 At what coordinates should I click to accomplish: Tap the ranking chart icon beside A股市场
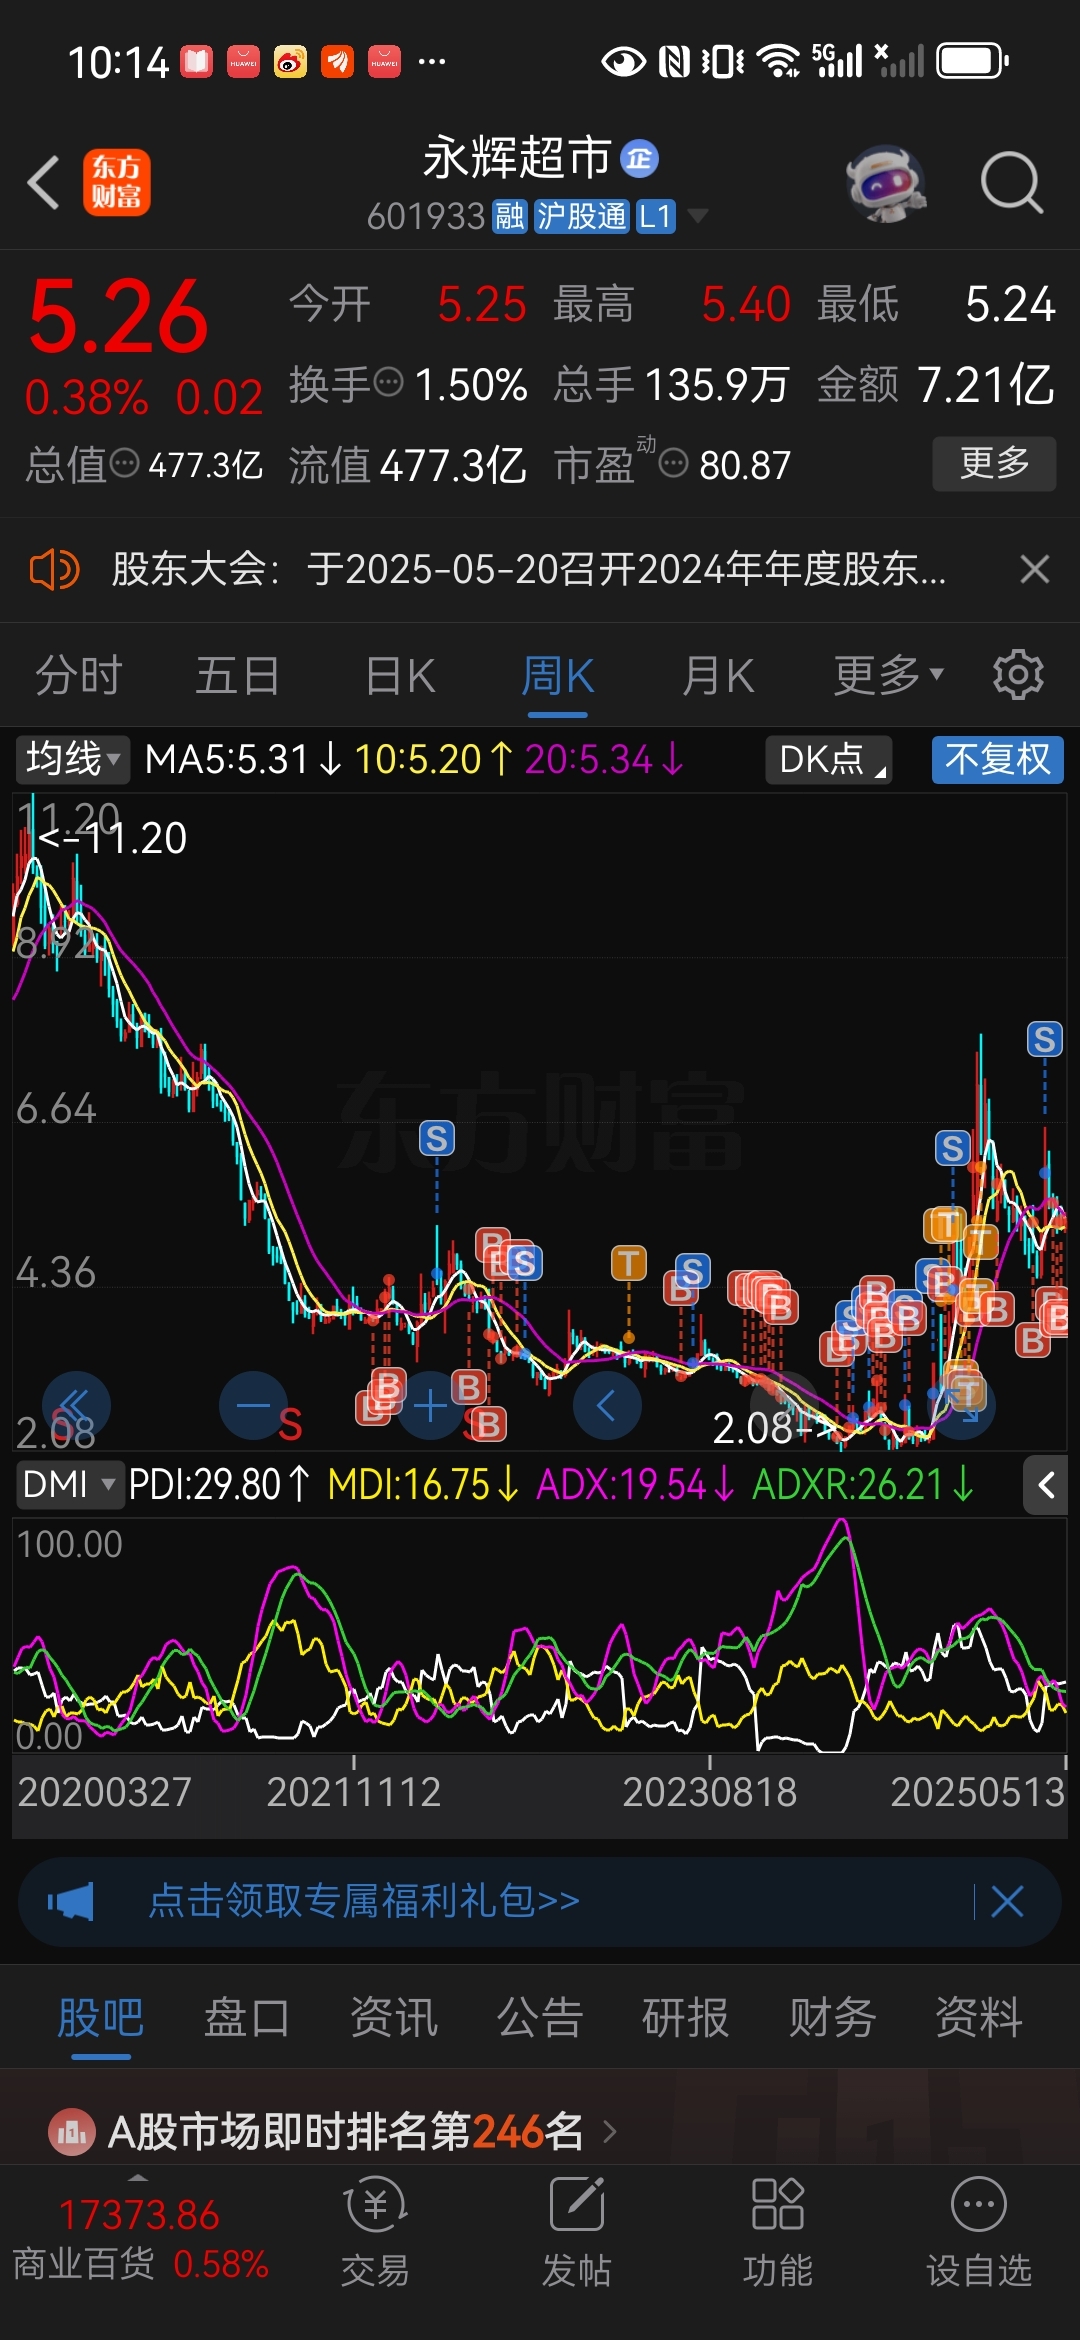point(71,2132)
